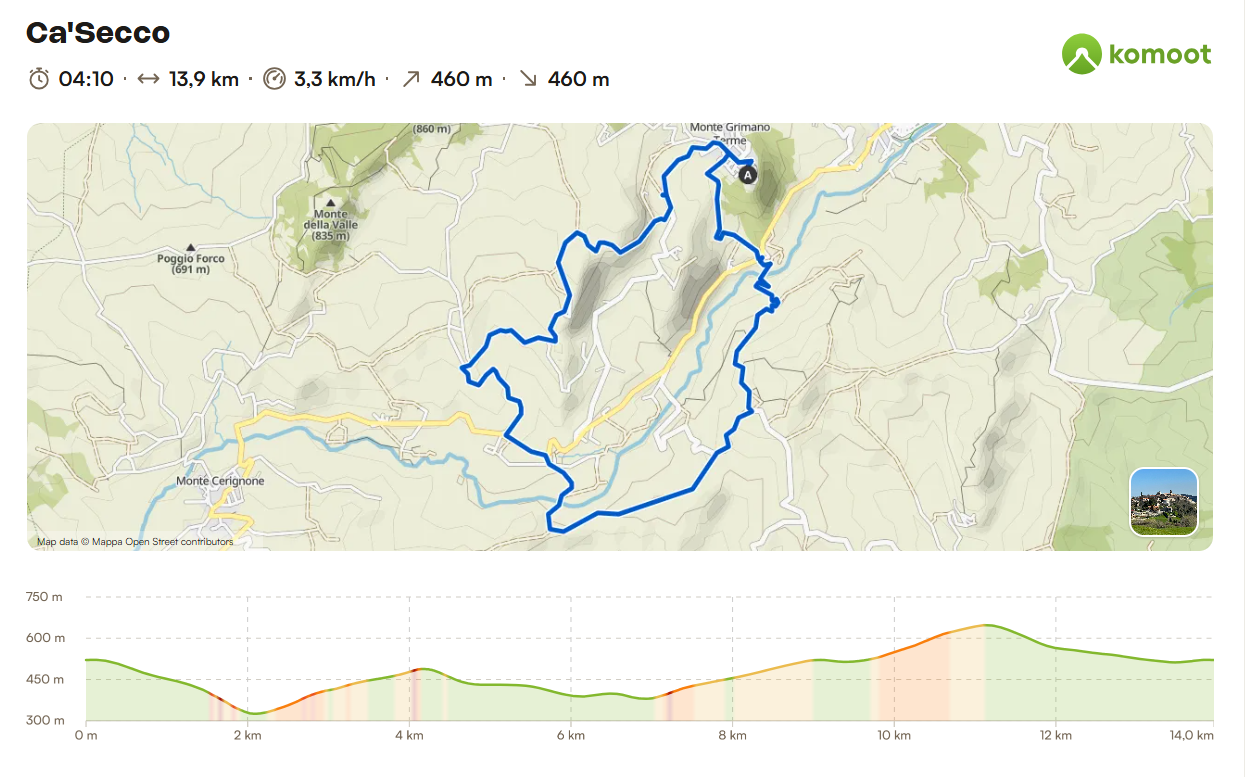Click the komoot logo icon
Screen dimensions: 1249x777
(1081, 53)
